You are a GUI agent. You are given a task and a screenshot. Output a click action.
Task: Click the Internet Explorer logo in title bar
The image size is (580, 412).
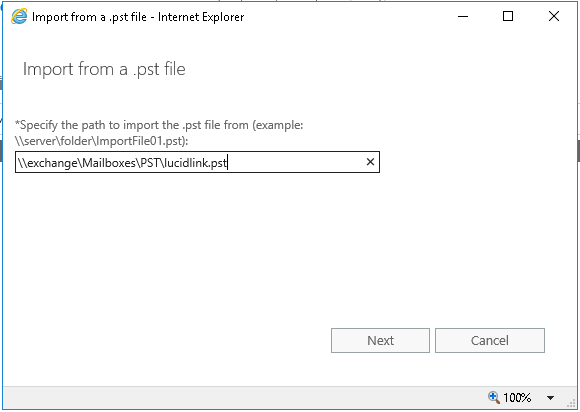pyautogui.click(x=19, y=17)
